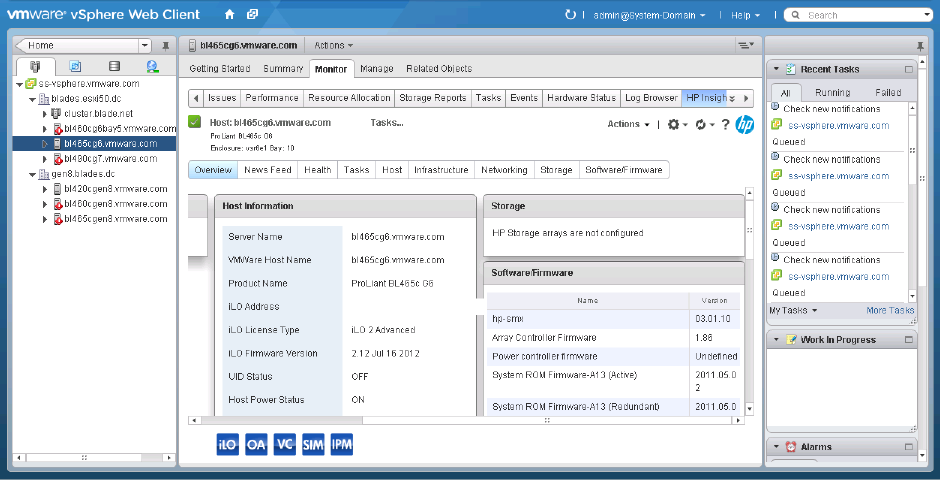Viewport: 940px width, 480px height.
Task: Open the Home navigator history dropdown
Action: click(144, 46)
